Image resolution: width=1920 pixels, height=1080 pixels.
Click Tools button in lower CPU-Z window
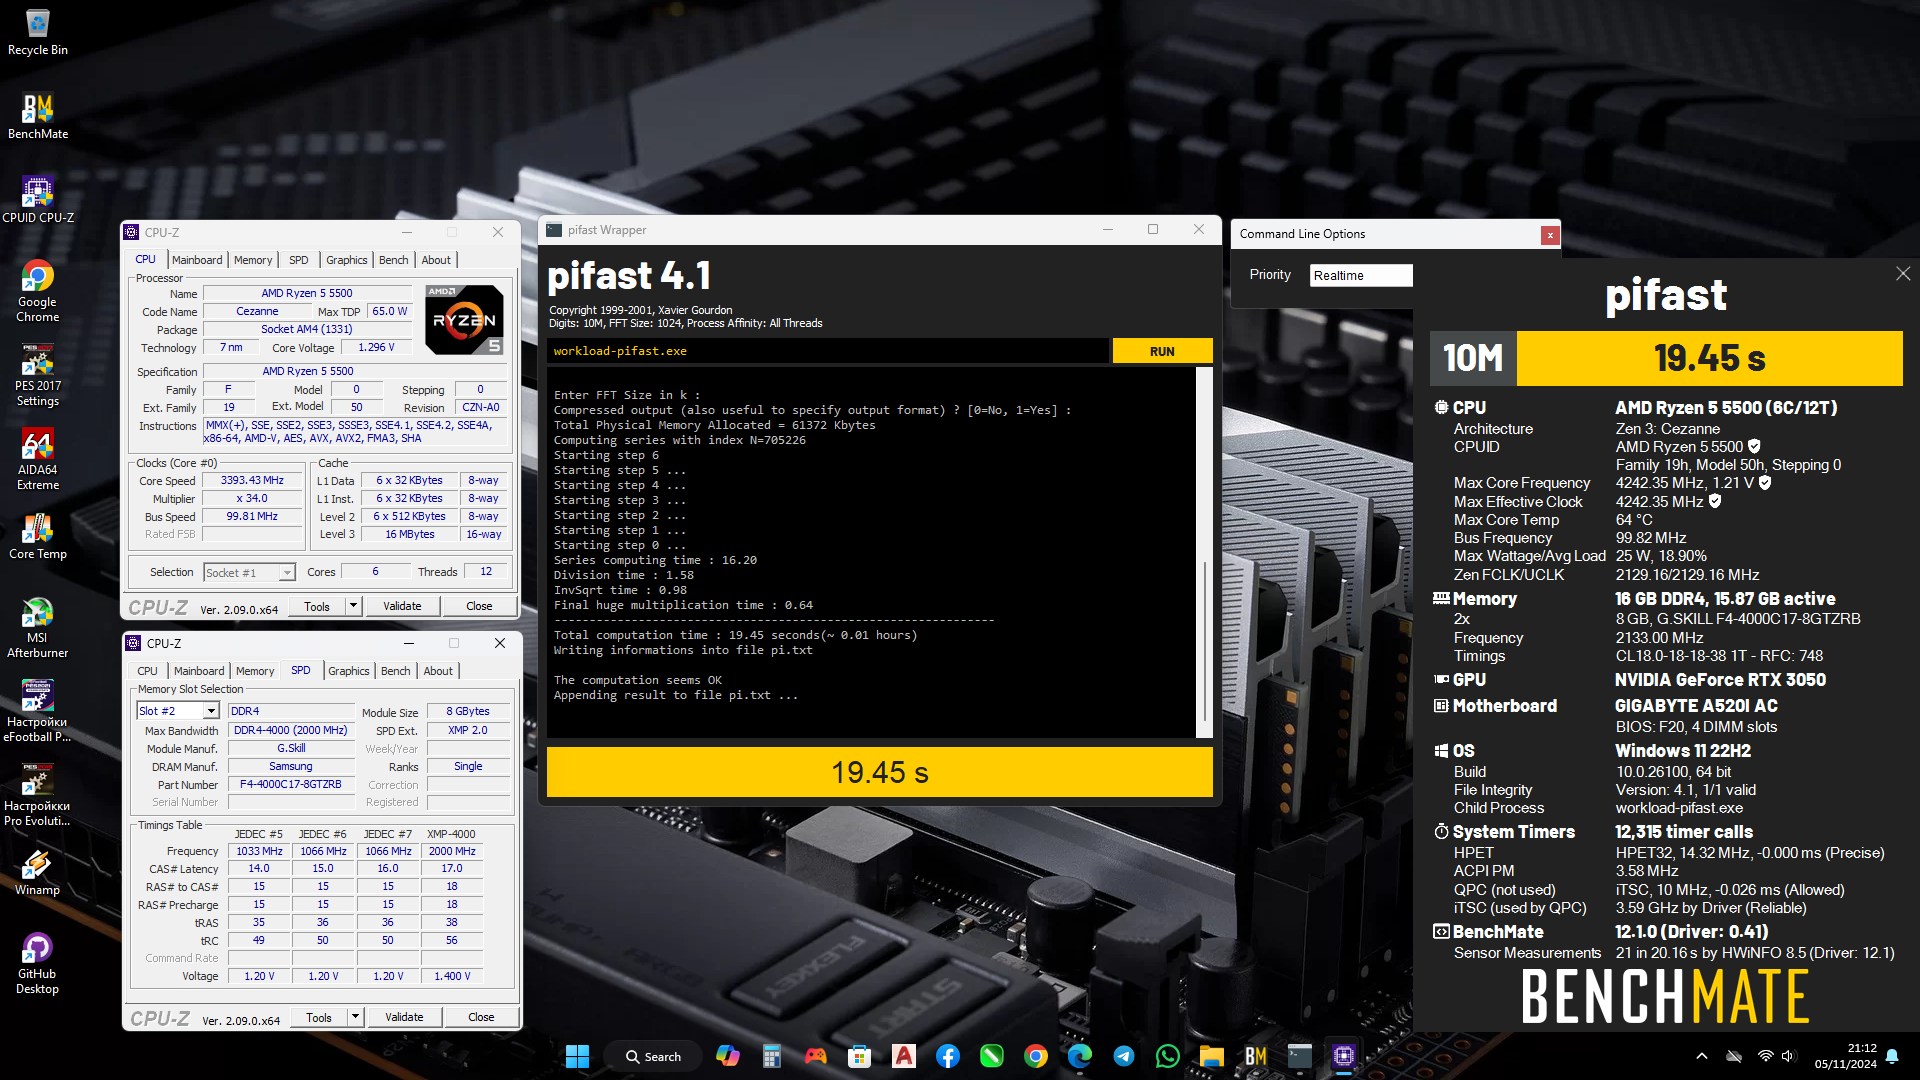(x=319, y=1017)
